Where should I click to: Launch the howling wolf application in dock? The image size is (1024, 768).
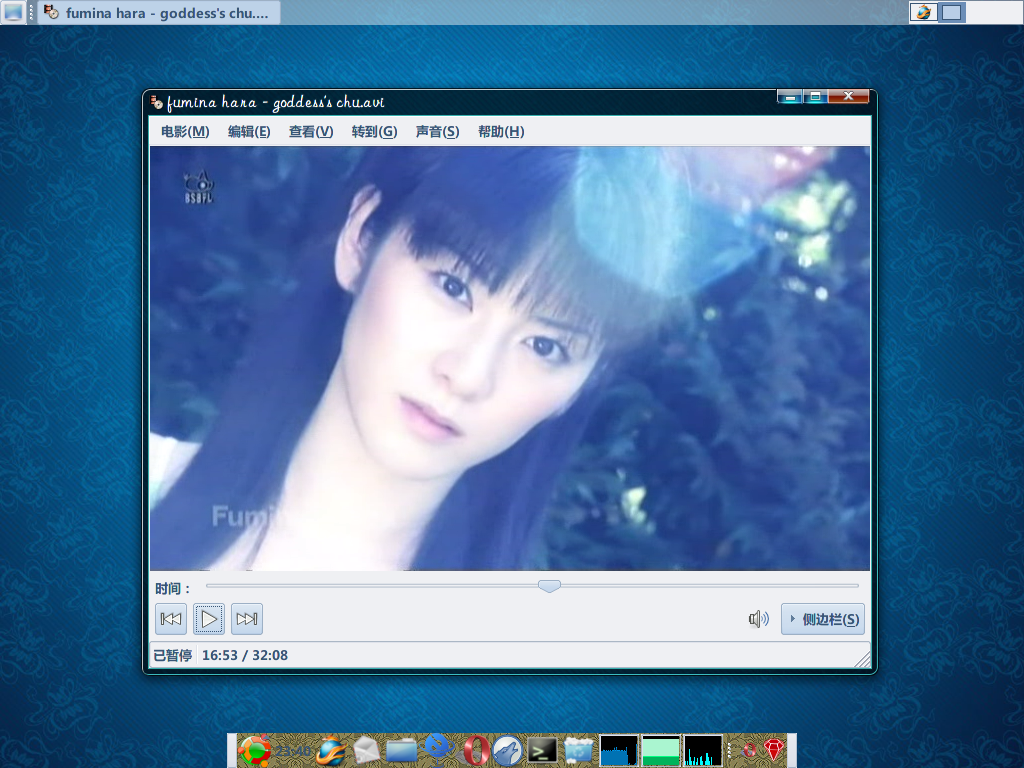pyautogui.click(x=507, y=750)
